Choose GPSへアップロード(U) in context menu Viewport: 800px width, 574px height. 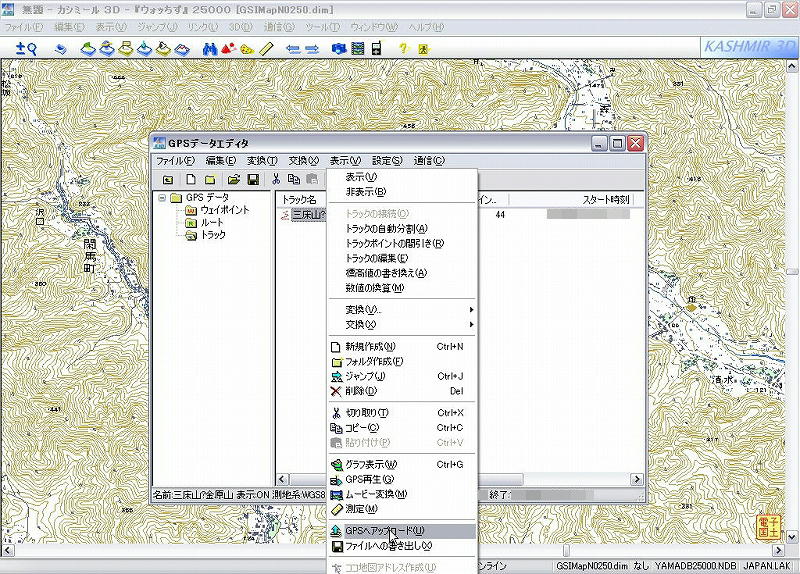tap(403, 531)
